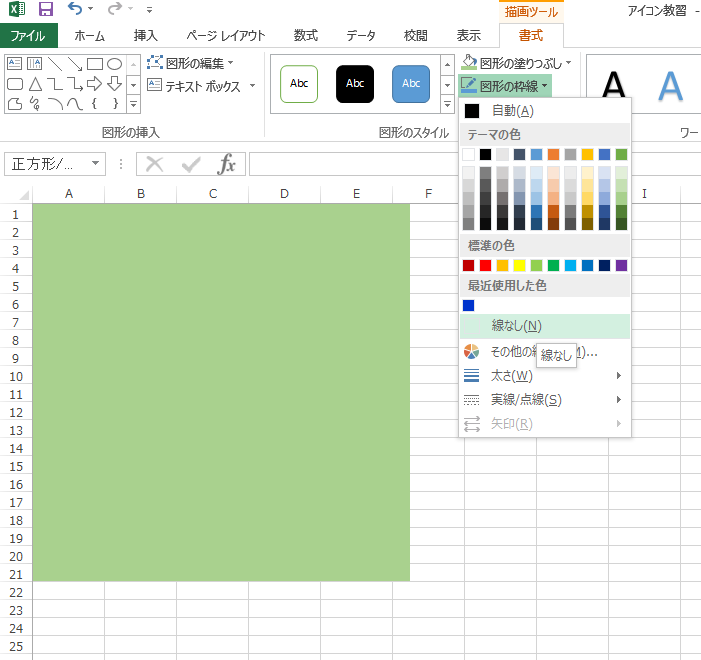Open the 図形の塗りつぶし dropdown
The height and width of the screenshot is (660, 701).
tap(517, 63)
